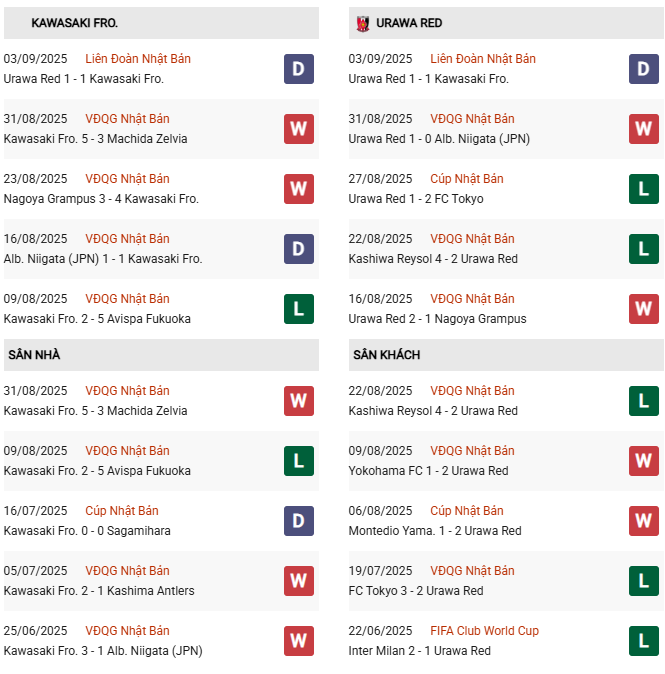665x674 pixels.
Task: Open the Alb. Niigata 1-1 Kawasaki result
Action: (x=103, y=259)
